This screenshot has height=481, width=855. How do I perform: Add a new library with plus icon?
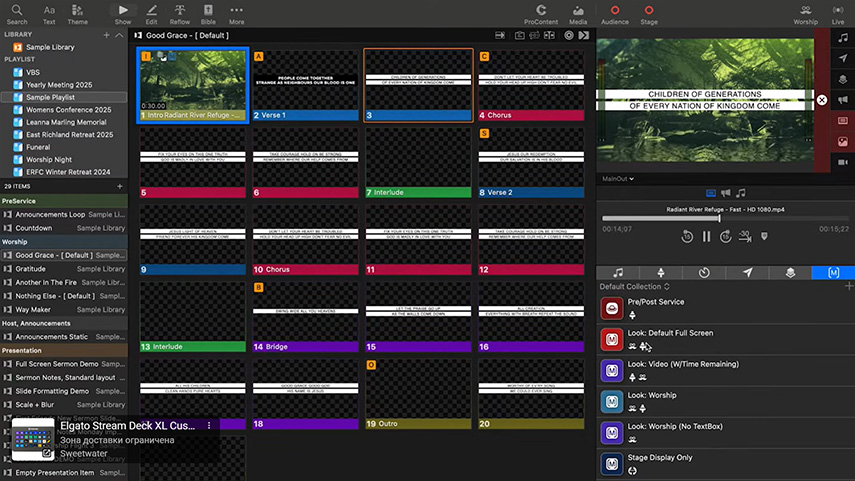[106, 35]
